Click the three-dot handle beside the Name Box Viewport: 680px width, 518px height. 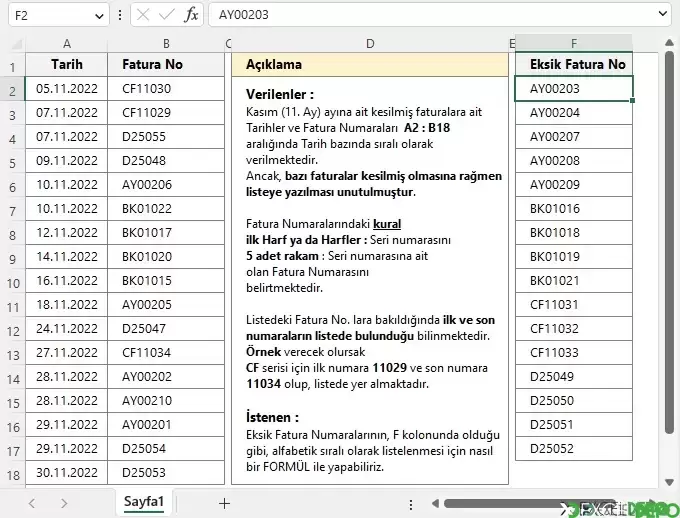coord(120,16)
